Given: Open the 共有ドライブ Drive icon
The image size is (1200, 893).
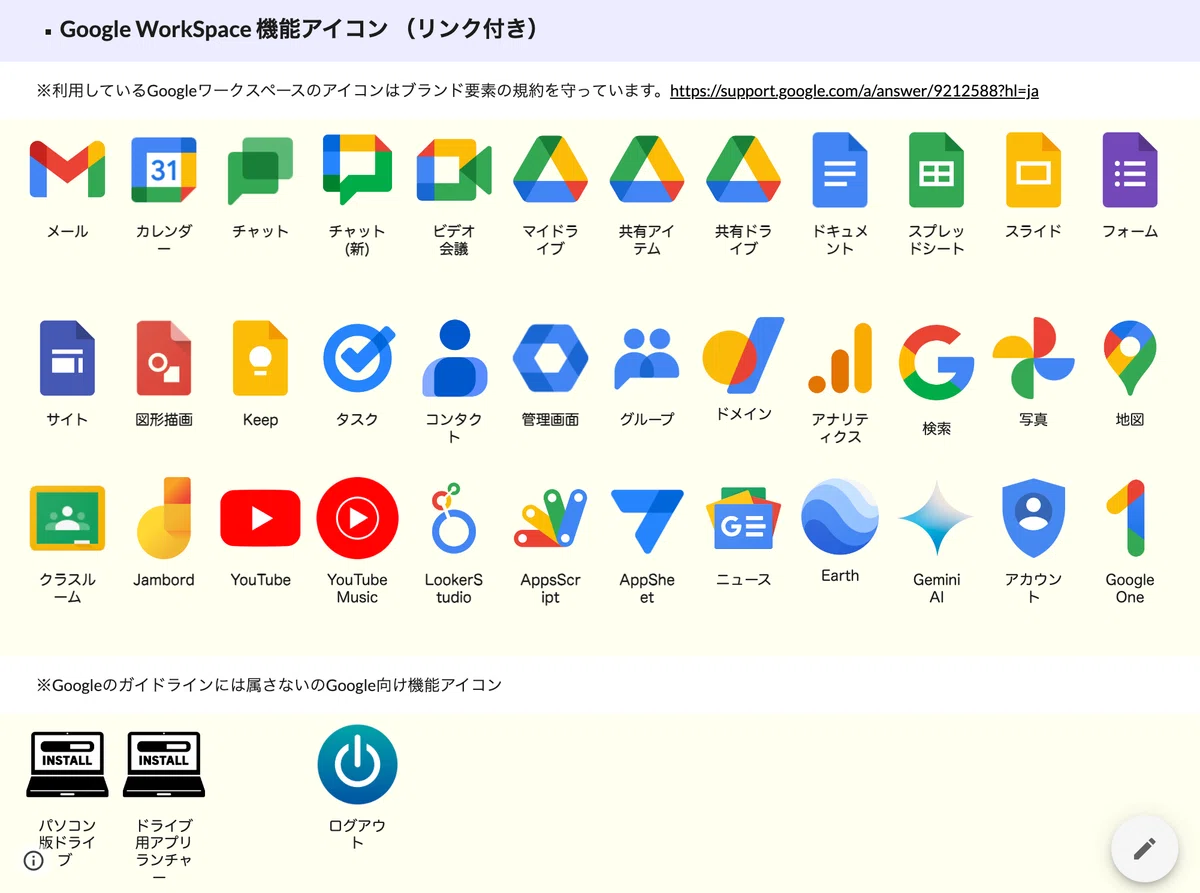Looking at the screenshot, I should [x=743, y=170].
